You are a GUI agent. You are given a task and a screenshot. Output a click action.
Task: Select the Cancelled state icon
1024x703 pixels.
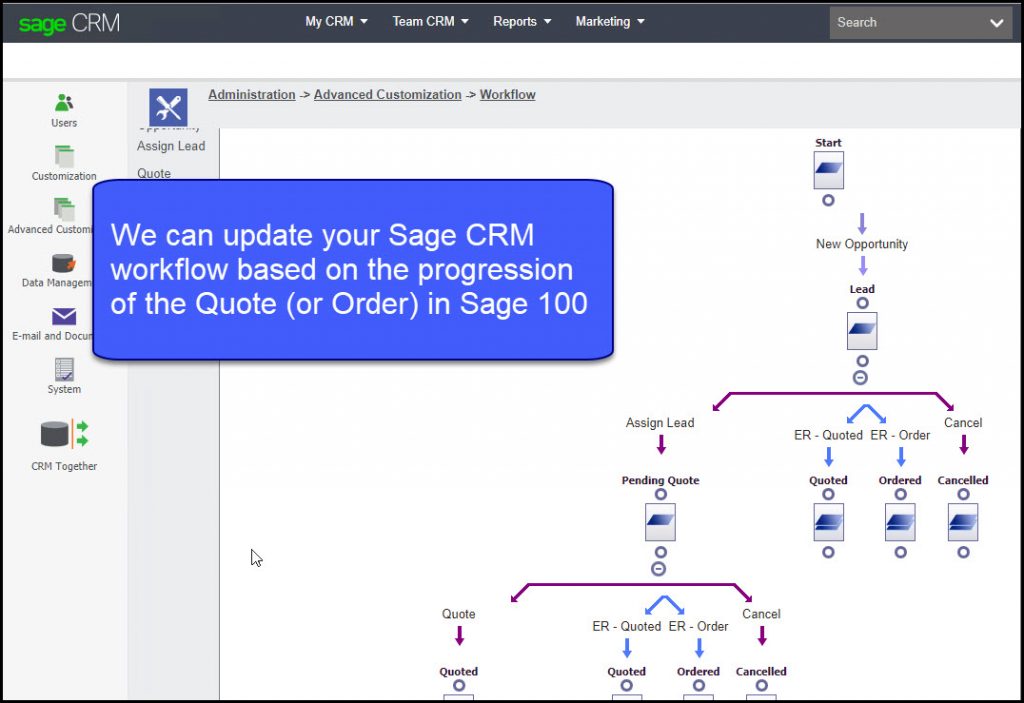[x=963, y=522]
